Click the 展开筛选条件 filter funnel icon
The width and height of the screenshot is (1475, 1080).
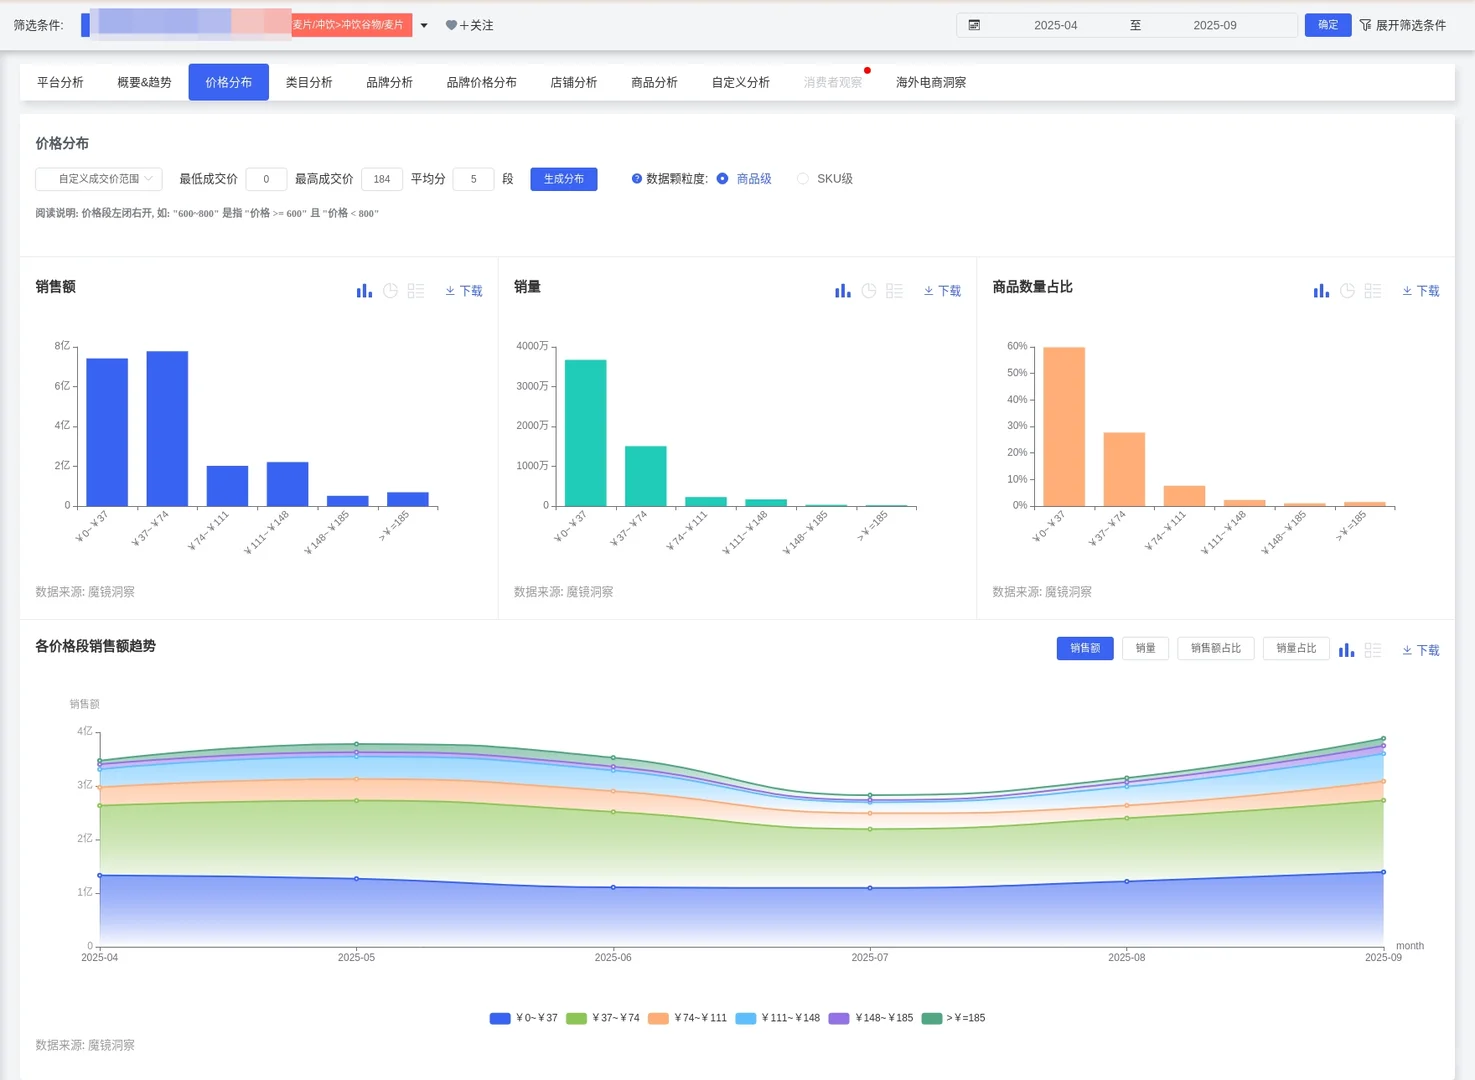click(x=1365, y=25)
